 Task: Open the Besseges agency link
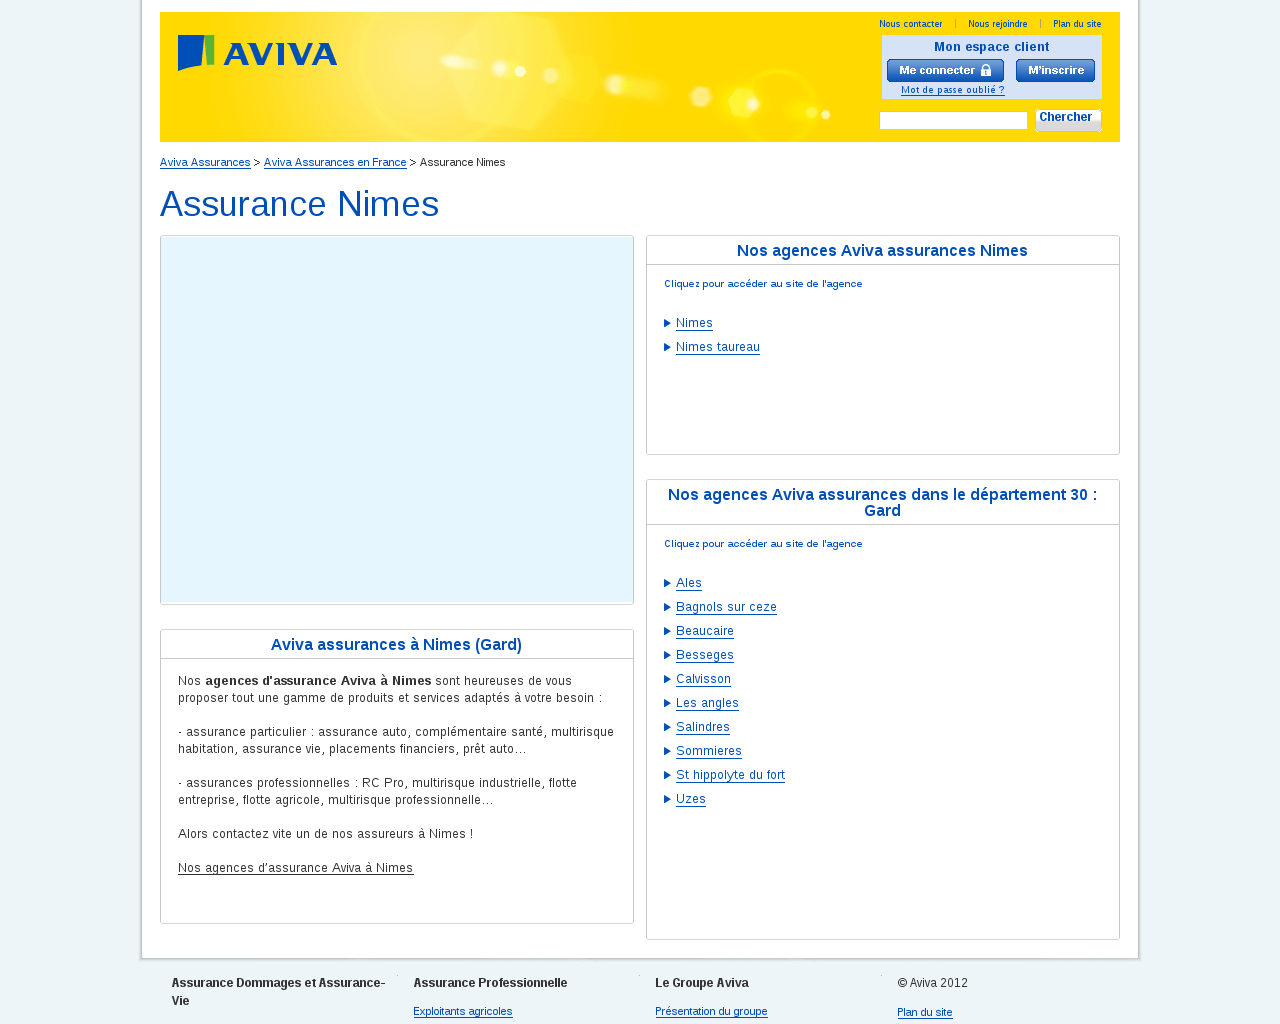pos(705,655)
